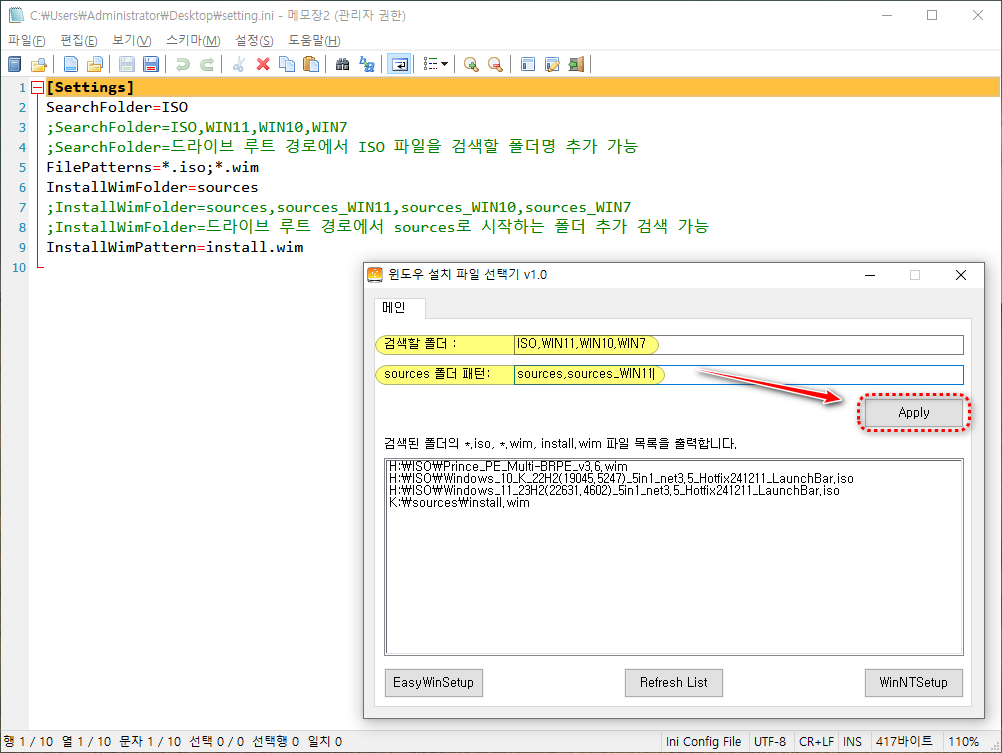Click the exit door icon

coord(576,64)
